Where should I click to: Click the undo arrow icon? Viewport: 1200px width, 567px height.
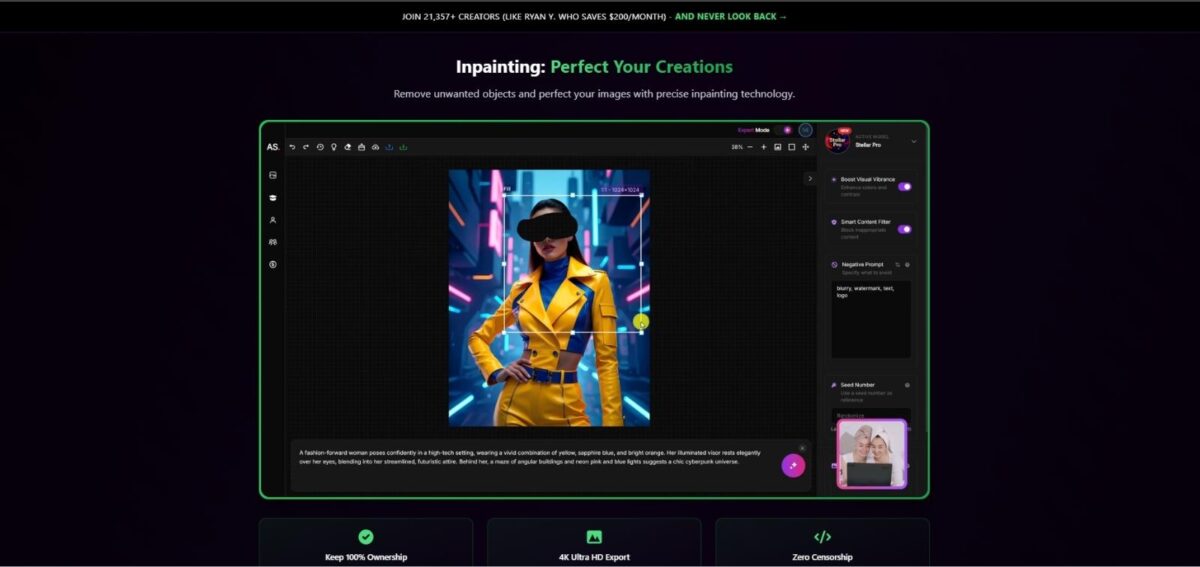292,147
